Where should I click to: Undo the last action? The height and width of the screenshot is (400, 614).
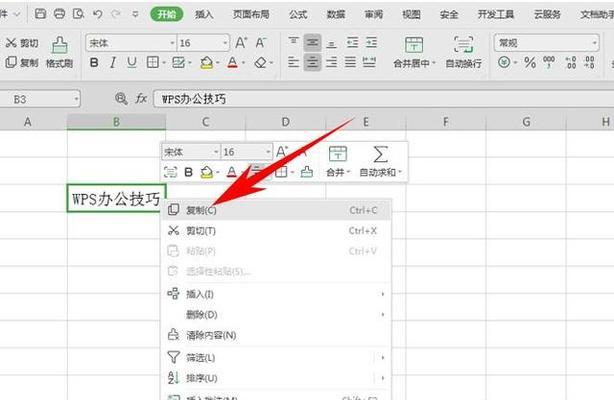pyautogui.click(x=98, y=14)
